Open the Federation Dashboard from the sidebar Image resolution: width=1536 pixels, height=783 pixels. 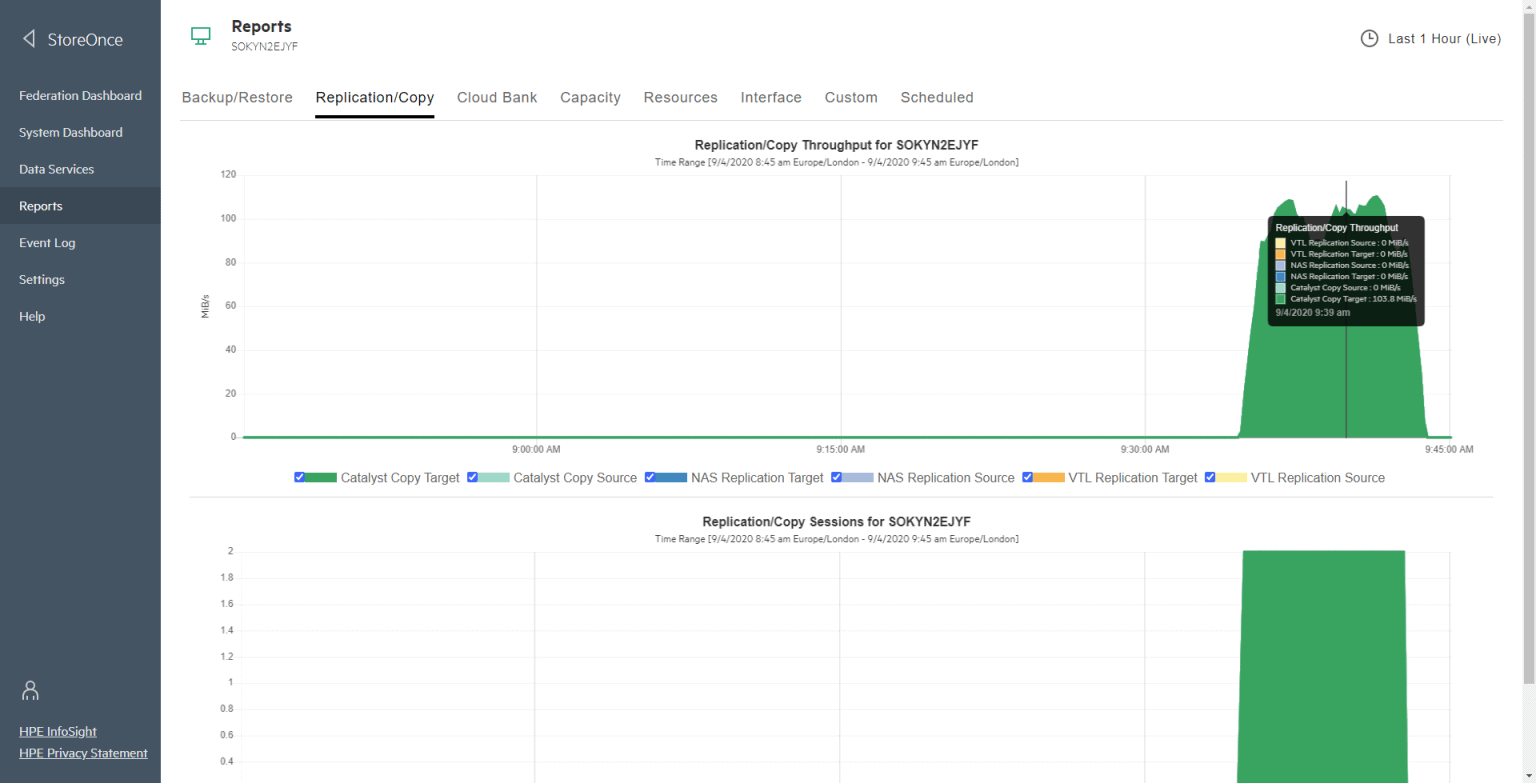pyautogui.click(x=80, y=95)
